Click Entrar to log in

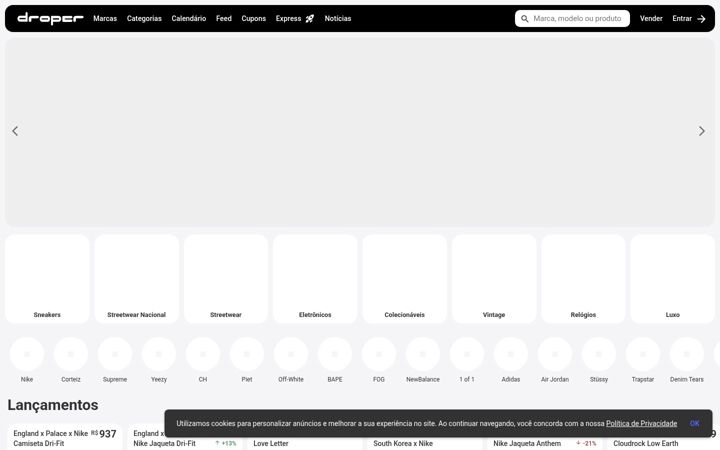pos(688,18)
